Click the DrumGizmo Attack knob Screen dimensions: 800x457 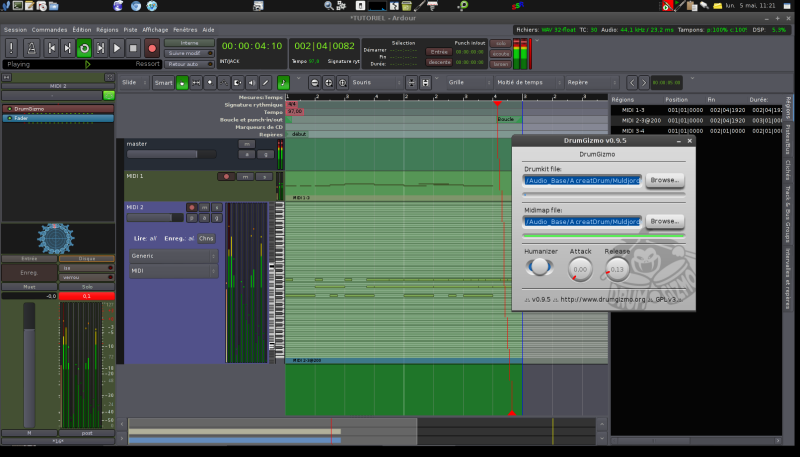(x=580, y=268)
